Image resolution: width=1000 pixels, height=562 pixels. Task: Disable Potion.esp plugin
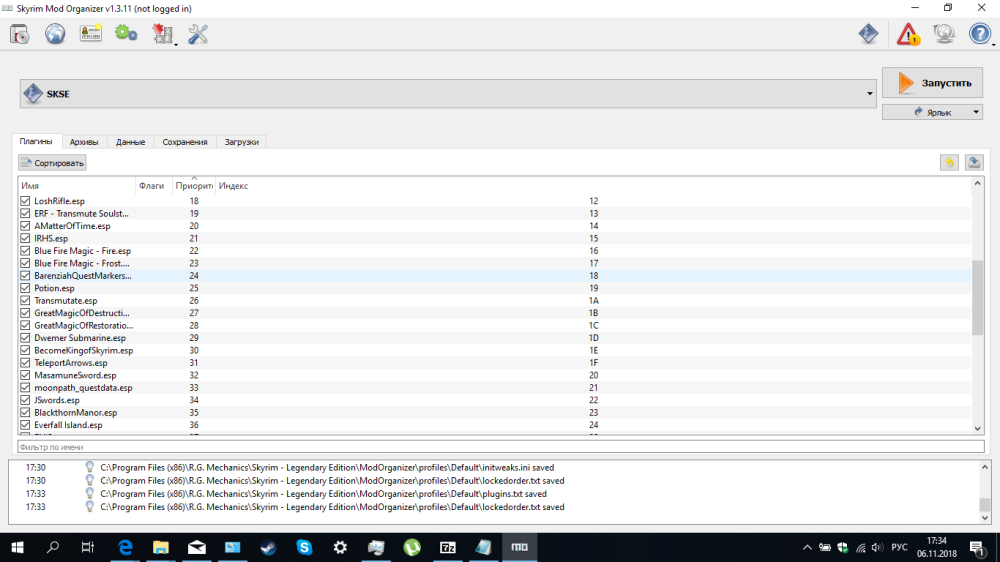click(25, 288)
